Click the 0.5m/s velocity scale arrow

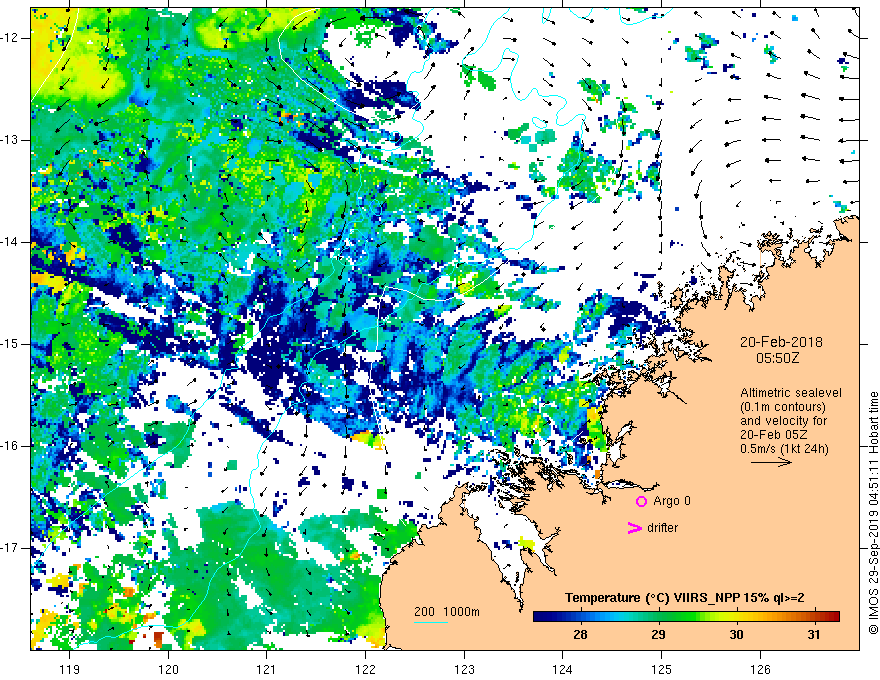click(x=771, y=462)
